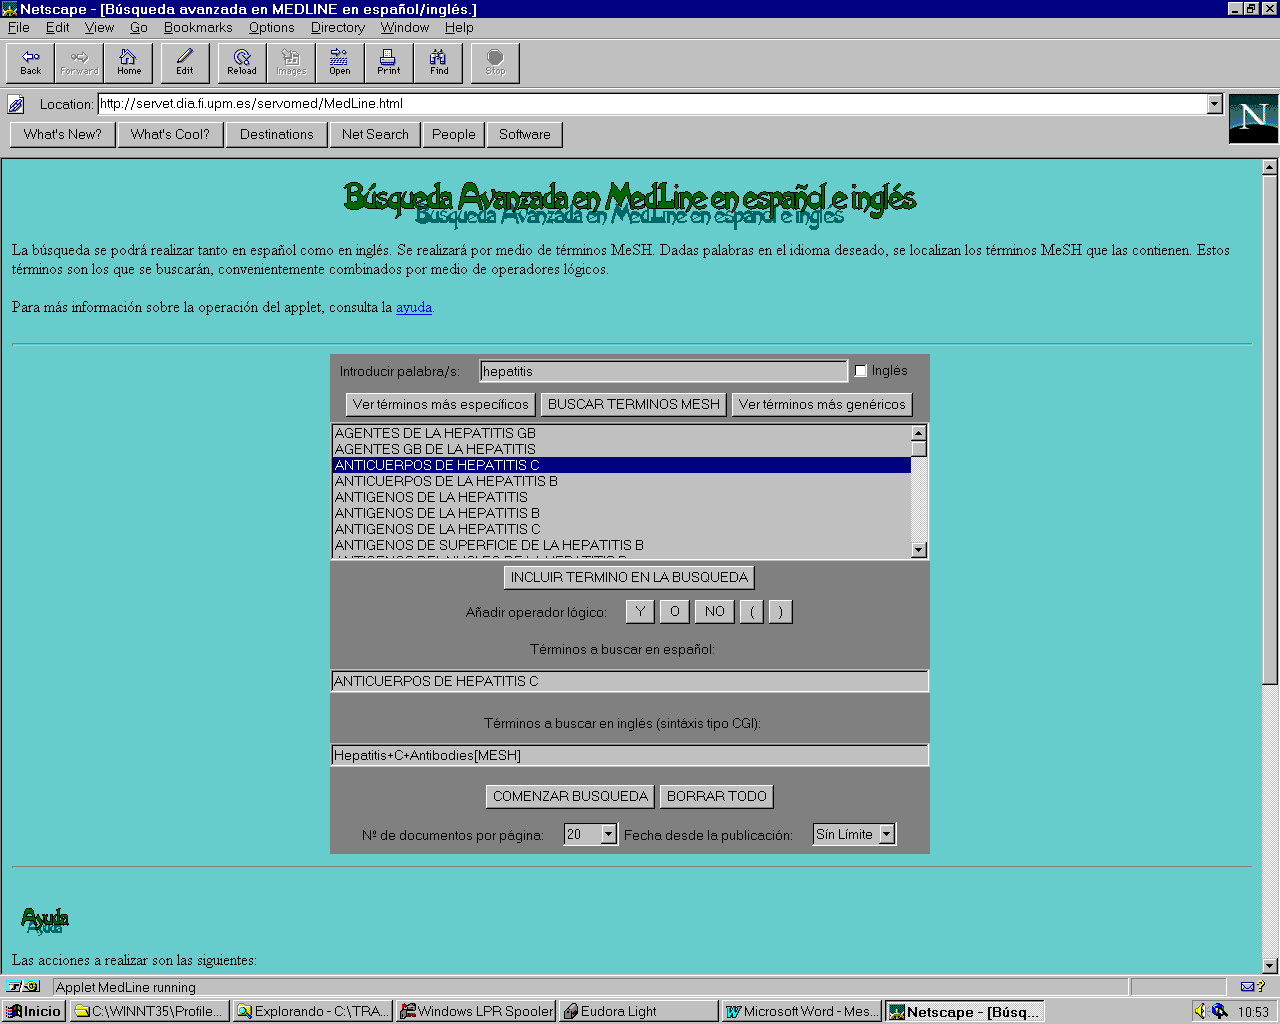Open the Bookmarks menu

(198, 28)
